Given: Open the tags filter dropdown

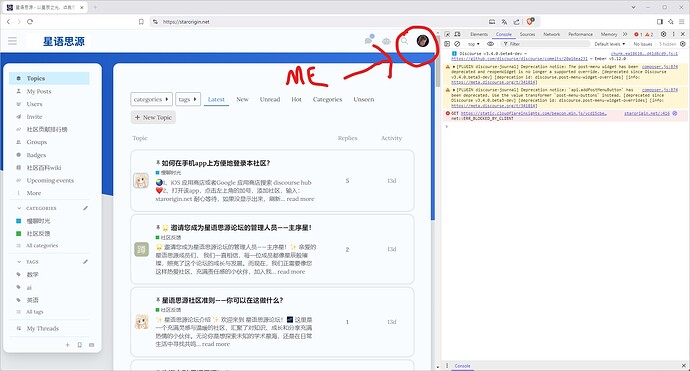Looking at the screenshot, I should (x=188, y=99).
